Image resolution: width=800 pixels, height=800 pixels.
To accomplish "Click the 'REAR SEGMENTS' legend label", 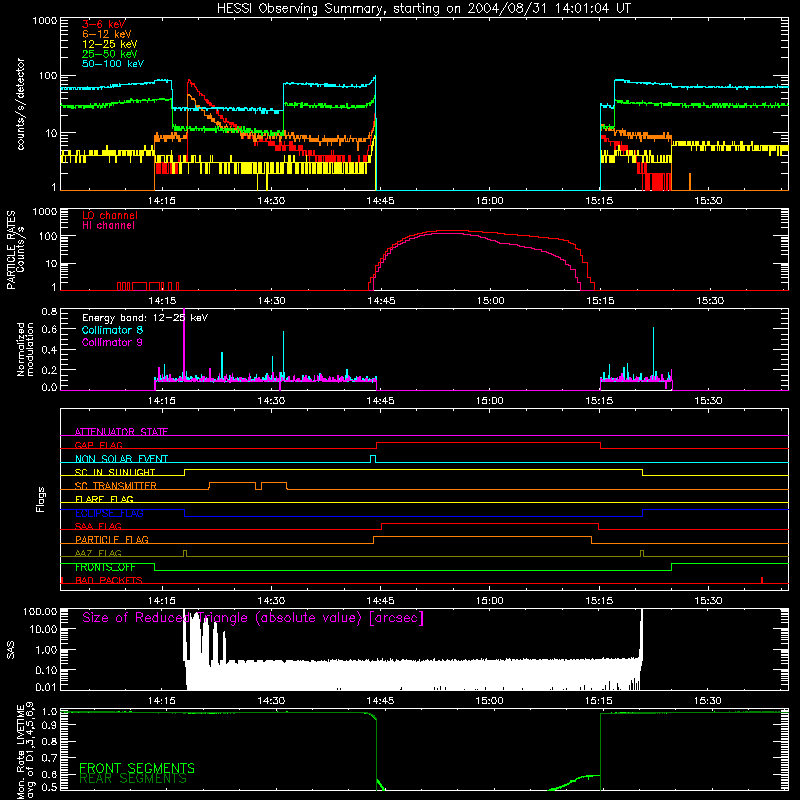I will 133,779.
